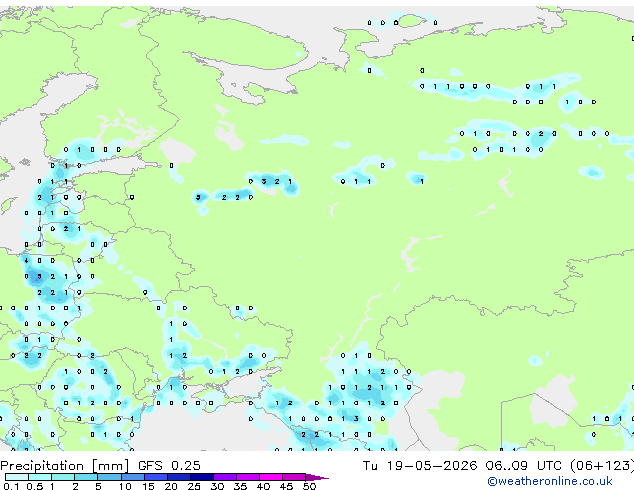634x490 pixels.
Task: Click the "35" legend scale label
Action: coord(240,486)
